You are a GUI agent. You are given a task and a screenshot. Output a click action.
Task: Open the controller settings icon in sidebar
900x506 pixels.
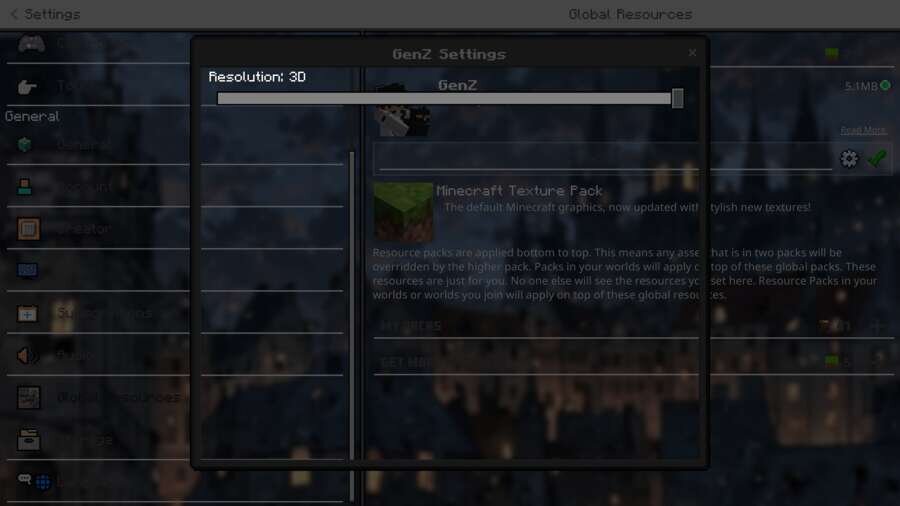[x=31, y=44]
